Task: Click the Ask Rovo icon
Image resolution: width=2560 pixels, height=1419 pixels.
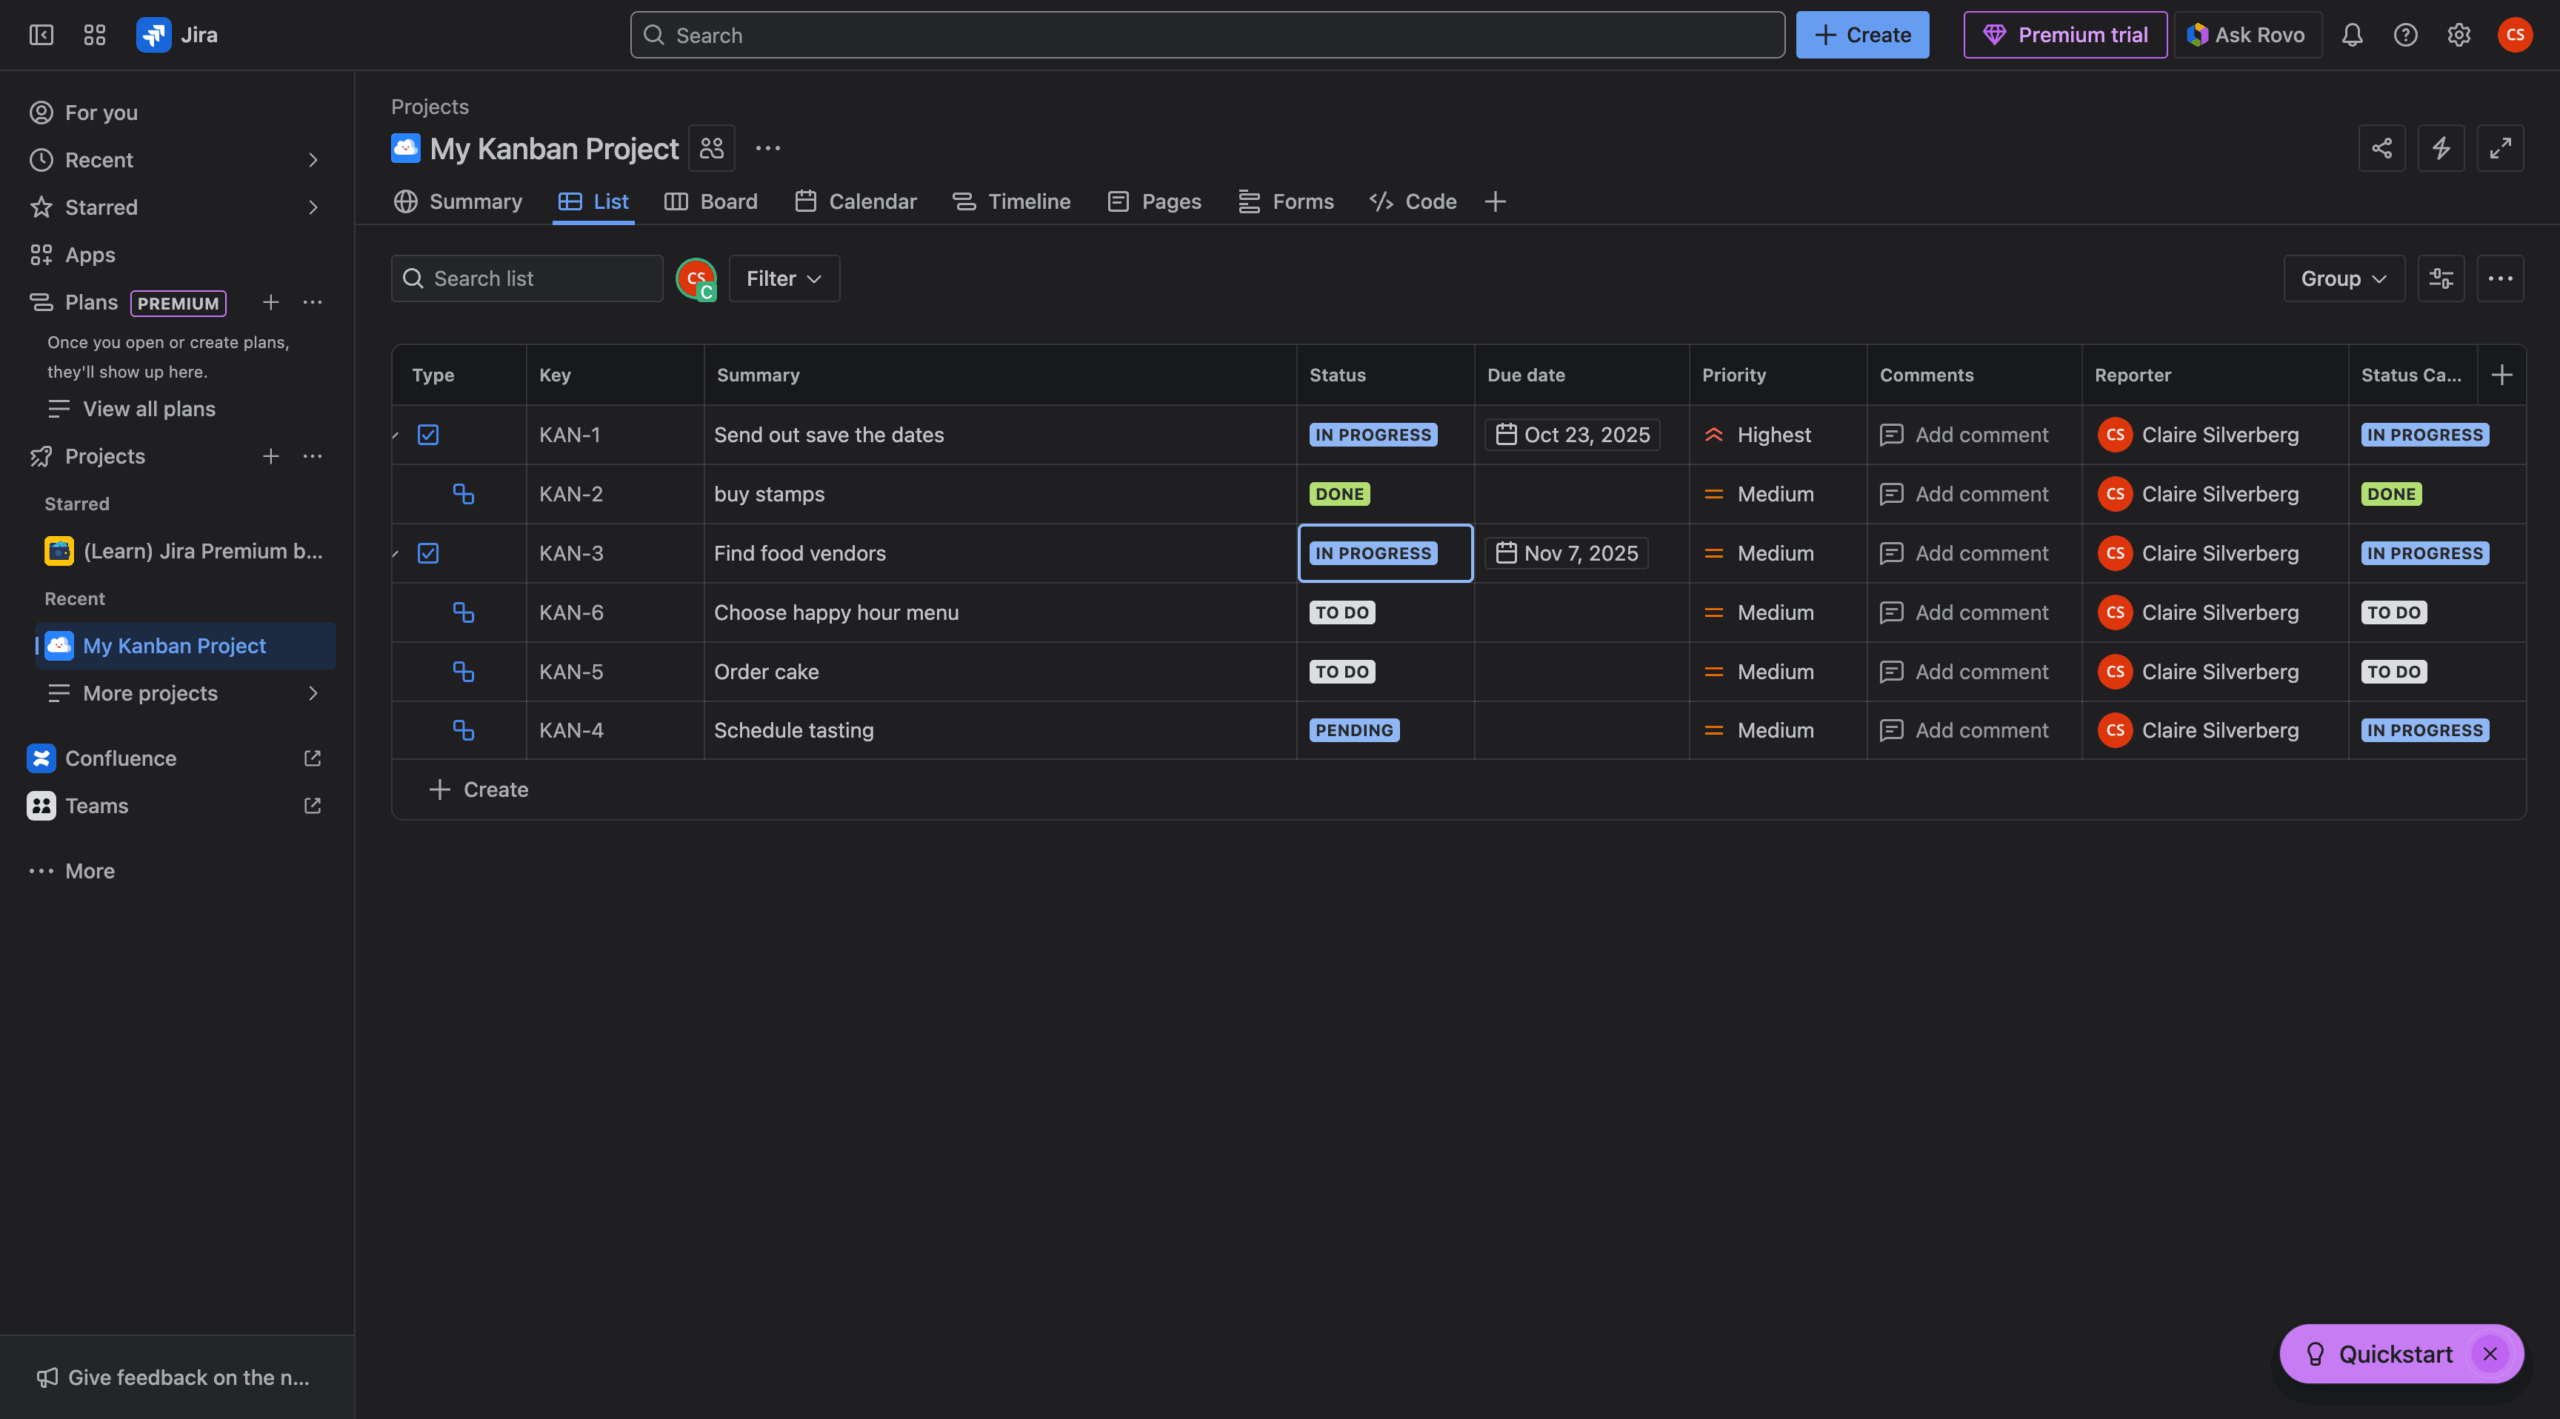Action: pos(2196,34)
